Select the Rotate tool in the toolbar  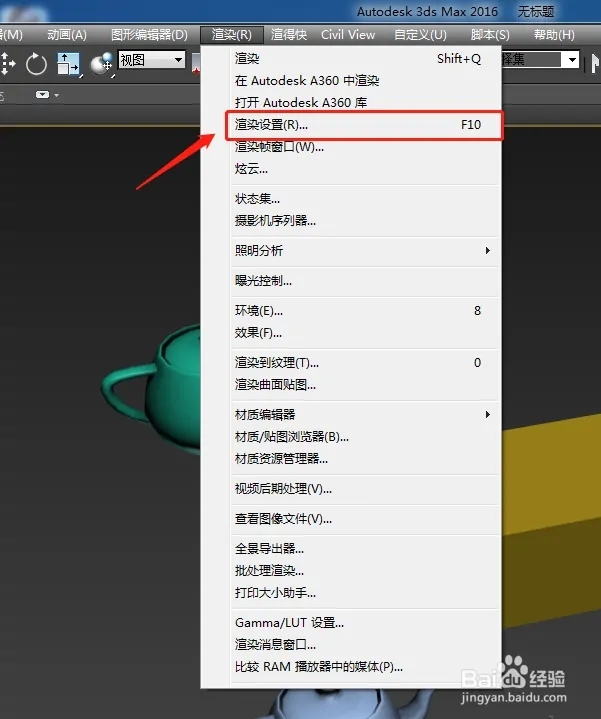click(x=36, y=64)
